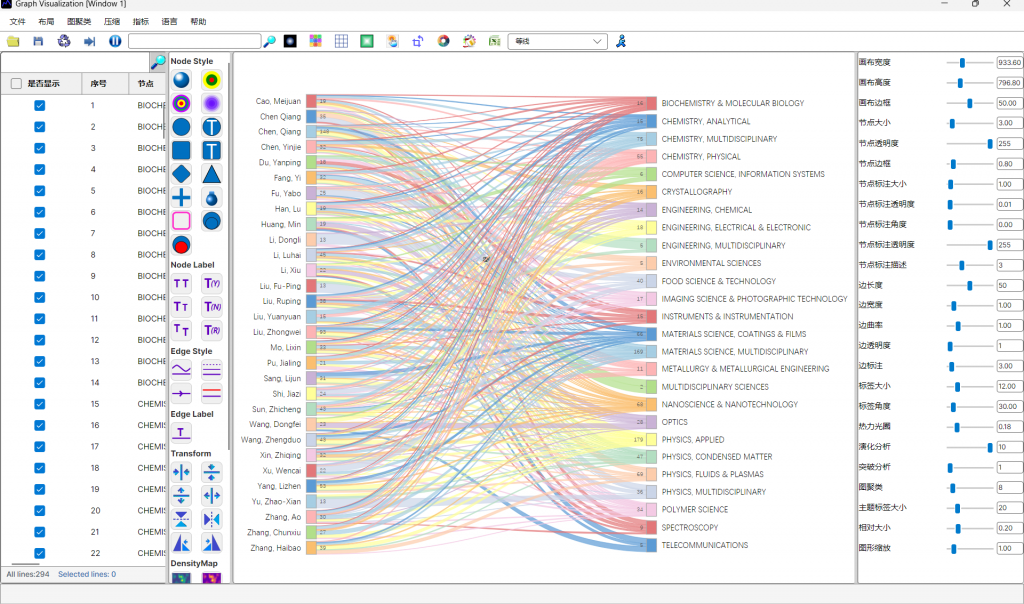
Task: Toggle the 是否显示 header checkbox
Action: point(16,84)
